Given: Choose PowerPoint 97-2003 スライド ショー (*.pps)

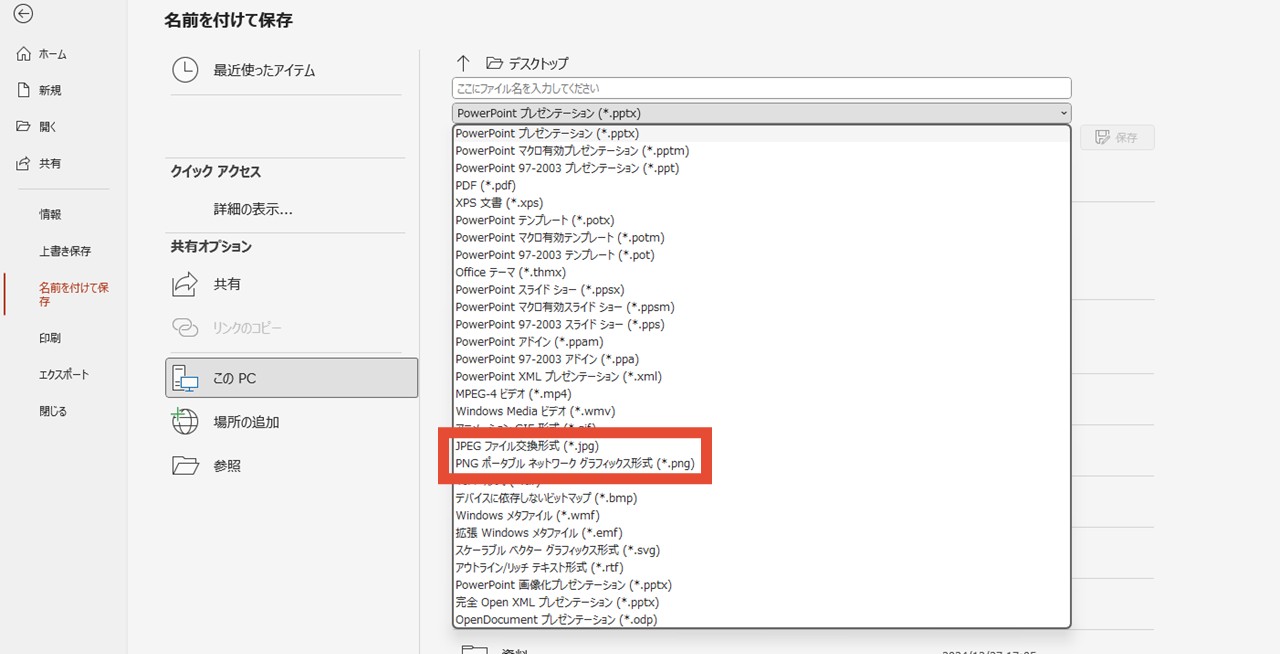Looking at the screenshot, I should click(x=761, y=324).
